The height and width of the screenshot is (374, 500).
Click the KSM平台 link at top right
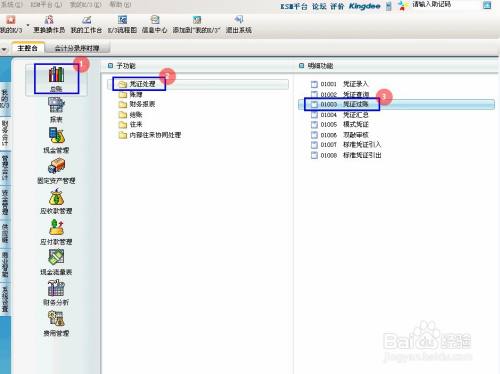pos(294,6)
